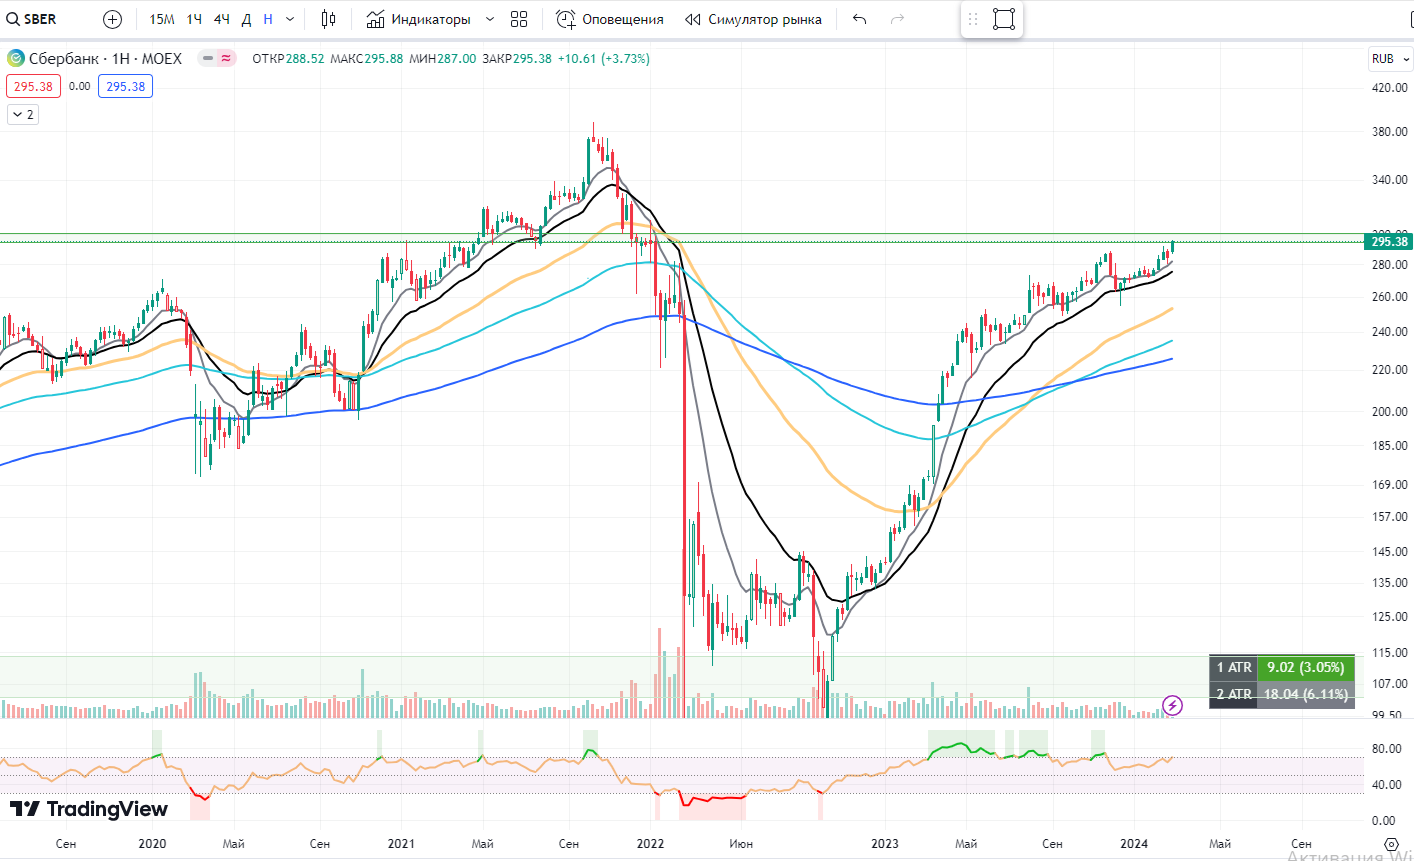Collapse the indicator legend showing 2

pyautogui.click(x=22, y=114)
